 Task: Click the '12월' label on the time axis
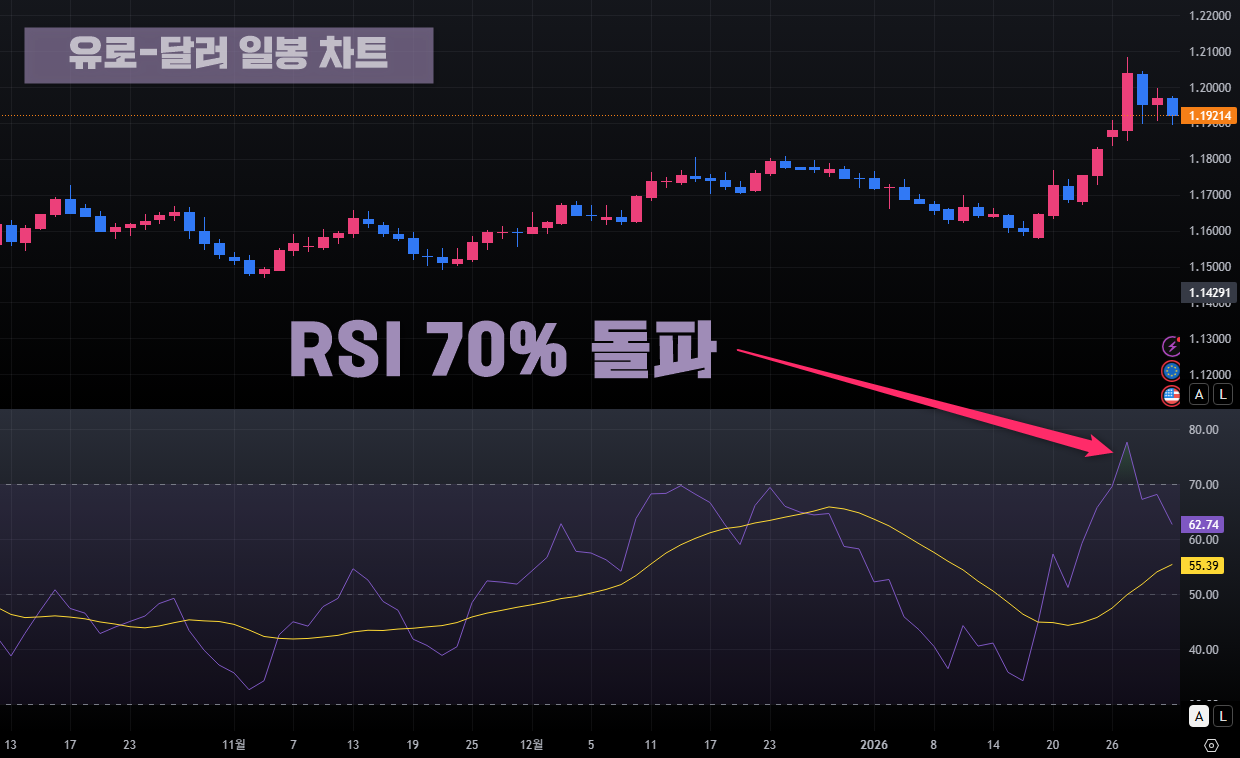(532, 745)
